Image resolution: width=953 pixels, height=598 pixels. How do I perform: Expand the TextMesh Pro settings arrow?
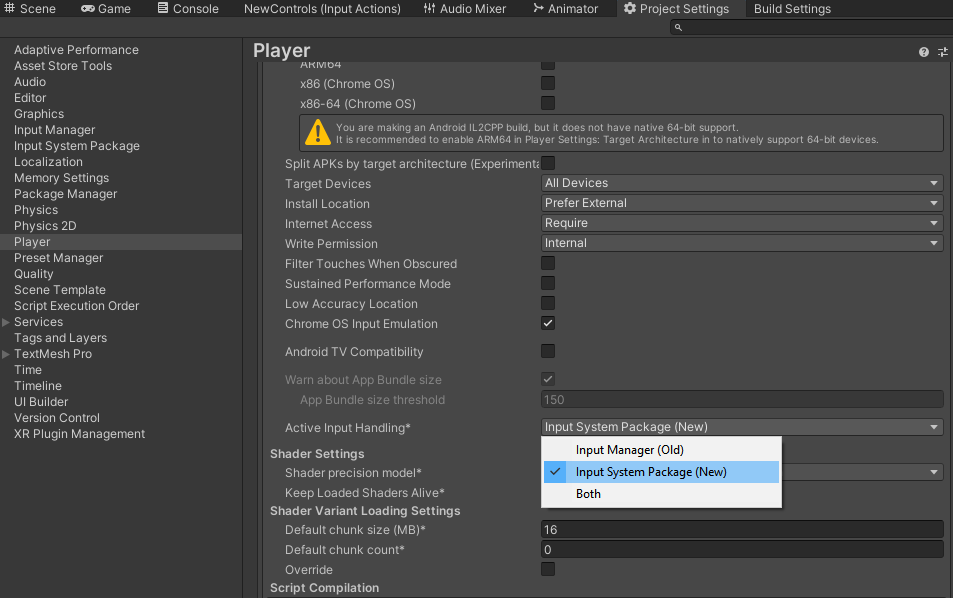6,354
